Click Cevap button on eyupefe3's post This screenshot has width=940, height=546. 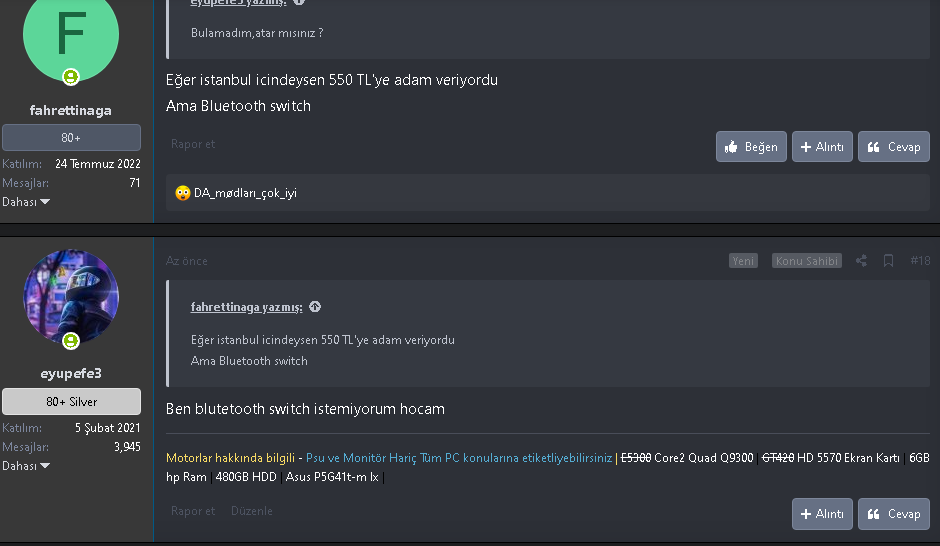click(893, 514)
